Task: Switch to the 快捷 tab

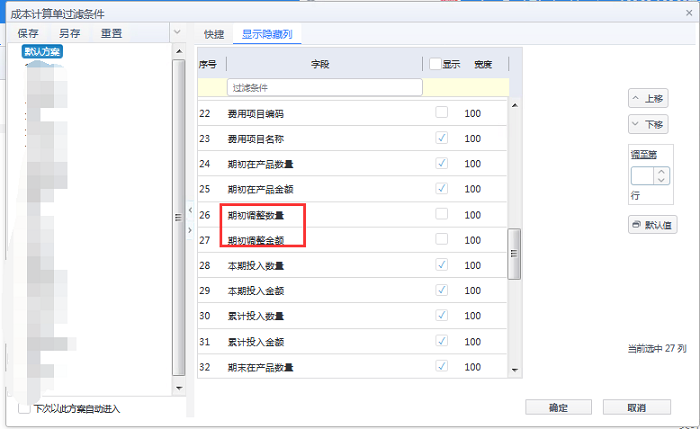Action: (214, 34)
